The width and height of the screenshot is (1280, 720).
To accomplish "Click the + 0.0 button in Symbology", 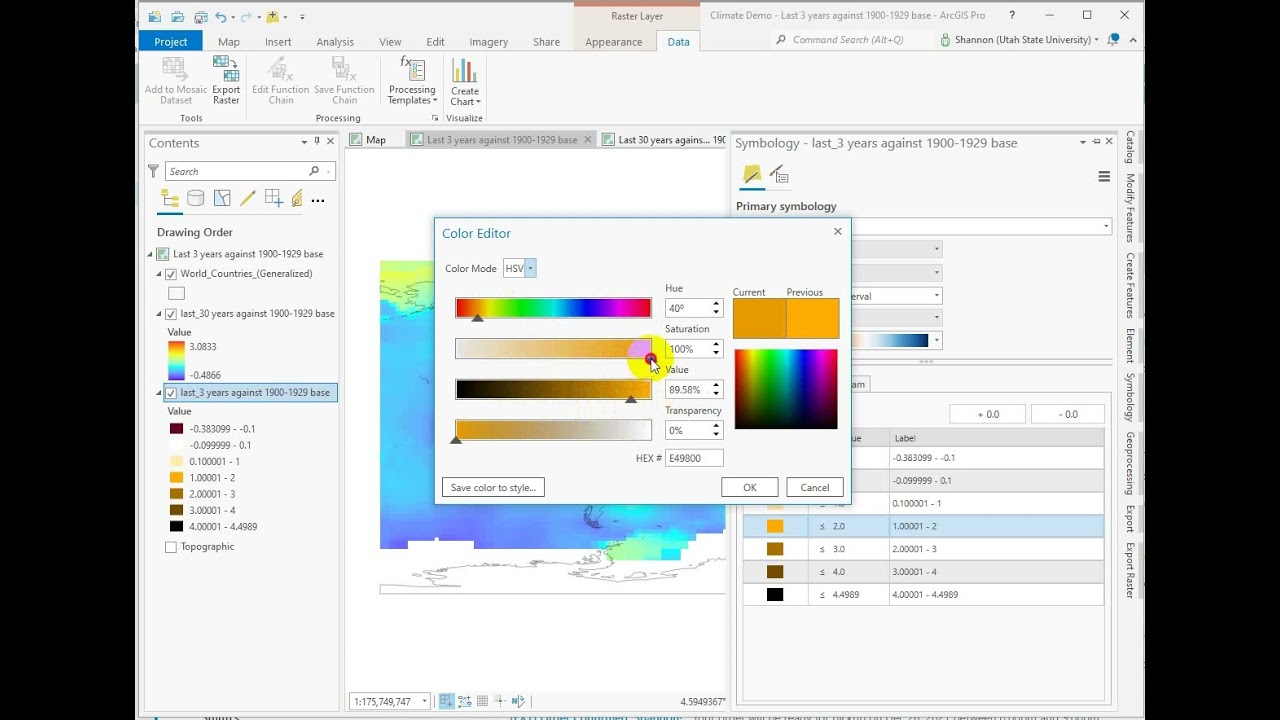I will [x=987, y=414].
